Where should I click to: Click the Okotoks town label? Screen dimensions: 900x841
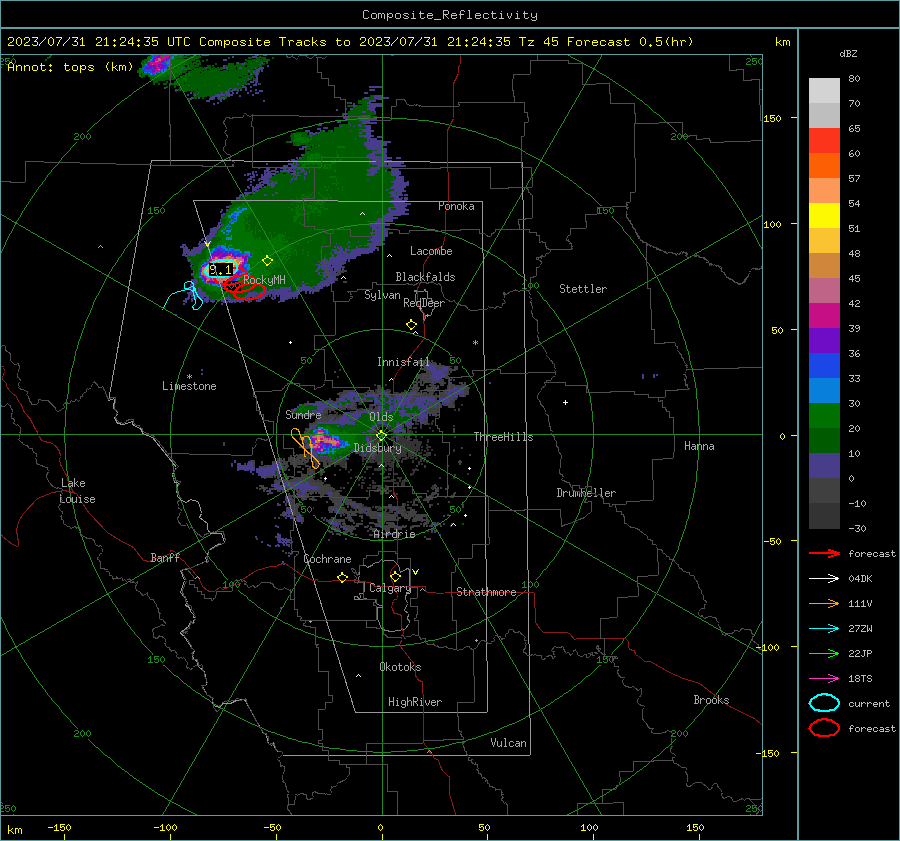(x=400, y=667)
